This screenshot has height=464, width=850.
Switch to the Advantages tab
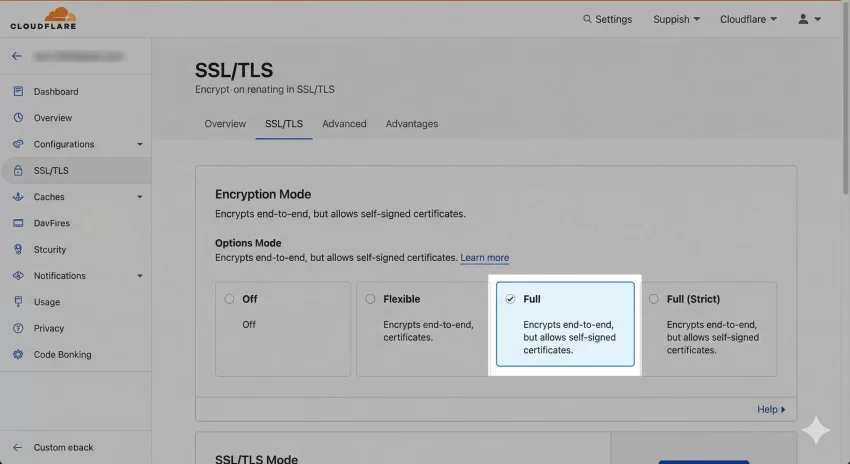click(411, 124)
